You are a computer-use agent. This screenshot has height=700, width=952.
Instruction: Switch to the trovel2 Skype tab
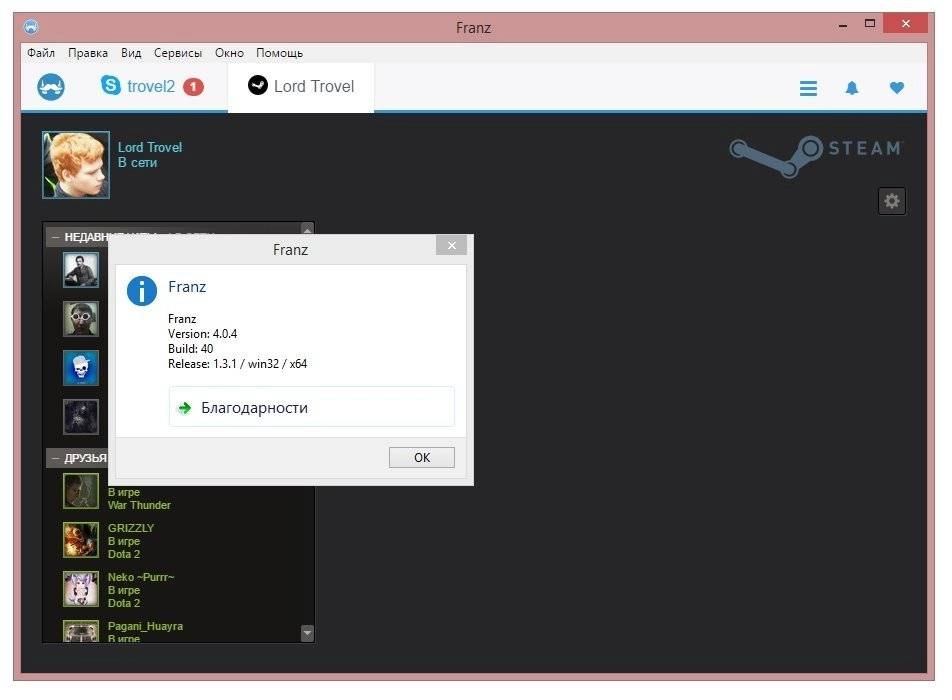click(x=151, y=86)
